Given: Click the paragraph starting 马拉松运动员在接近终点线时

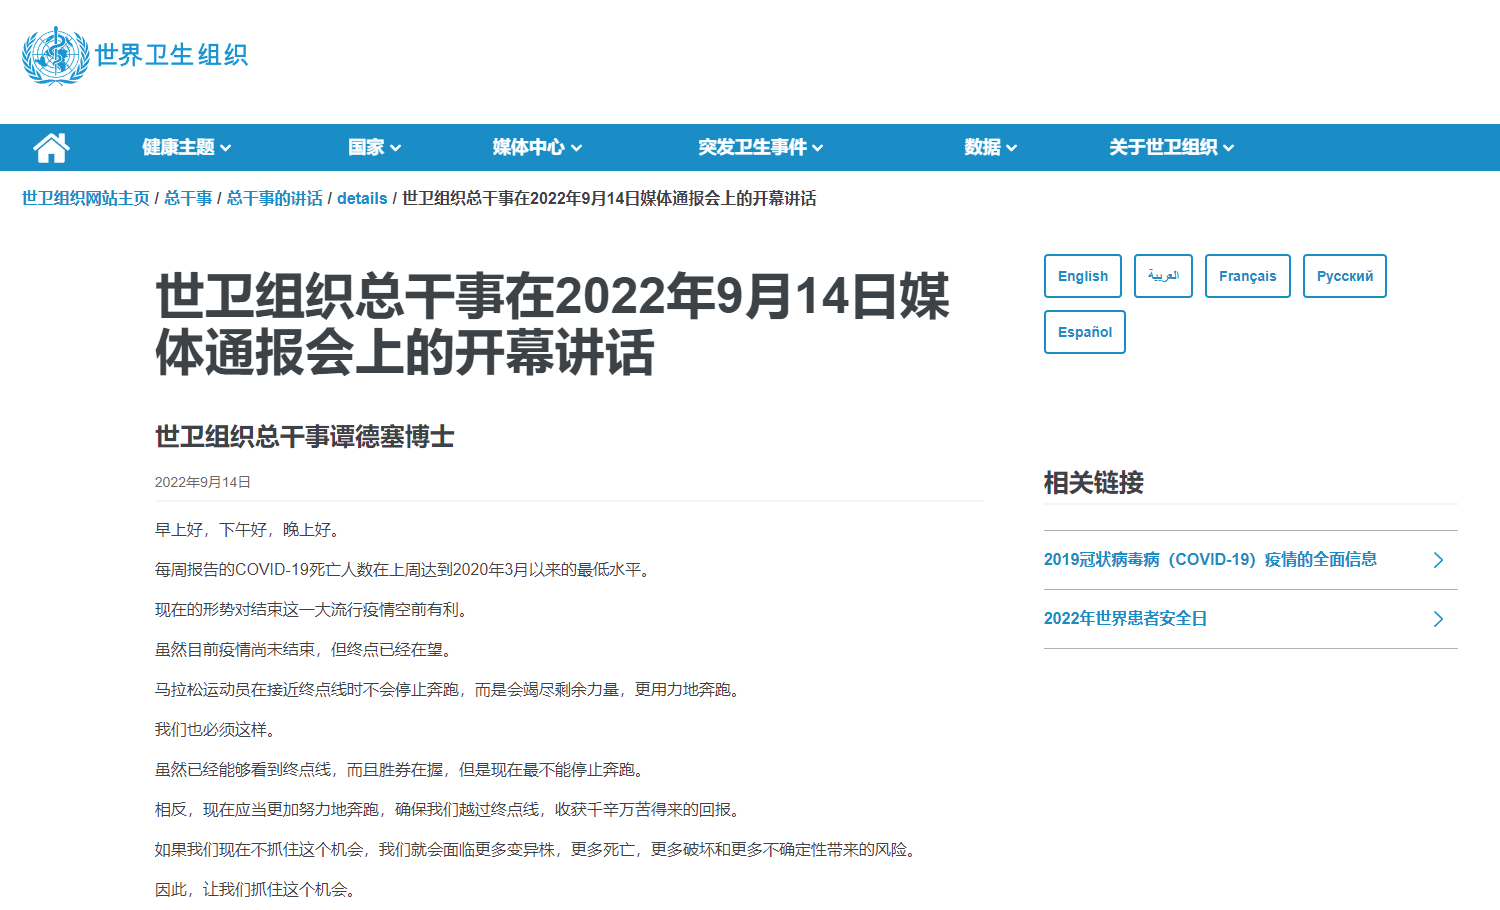Looking at the screenshot, I should (x=450, y=690).
